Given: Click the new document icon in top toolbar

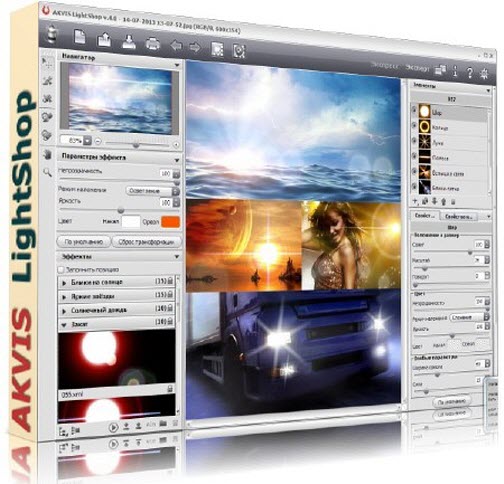Looking at the screenshot, I should [x=80, y=37].
